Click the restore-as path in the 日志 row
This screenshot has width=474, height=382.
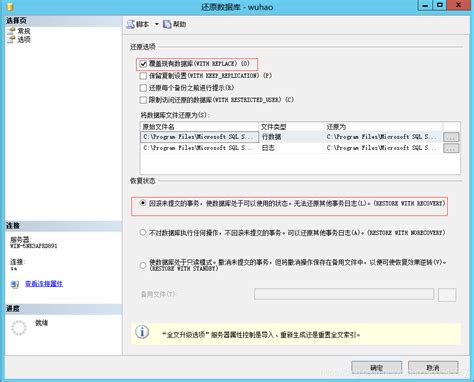(384, 148)
